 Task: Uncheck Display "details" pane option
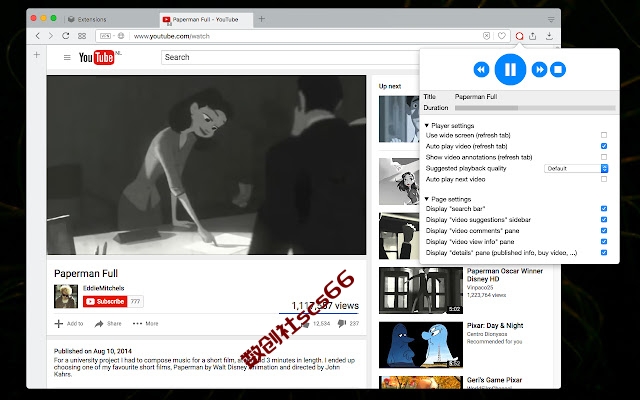[604, 253]
